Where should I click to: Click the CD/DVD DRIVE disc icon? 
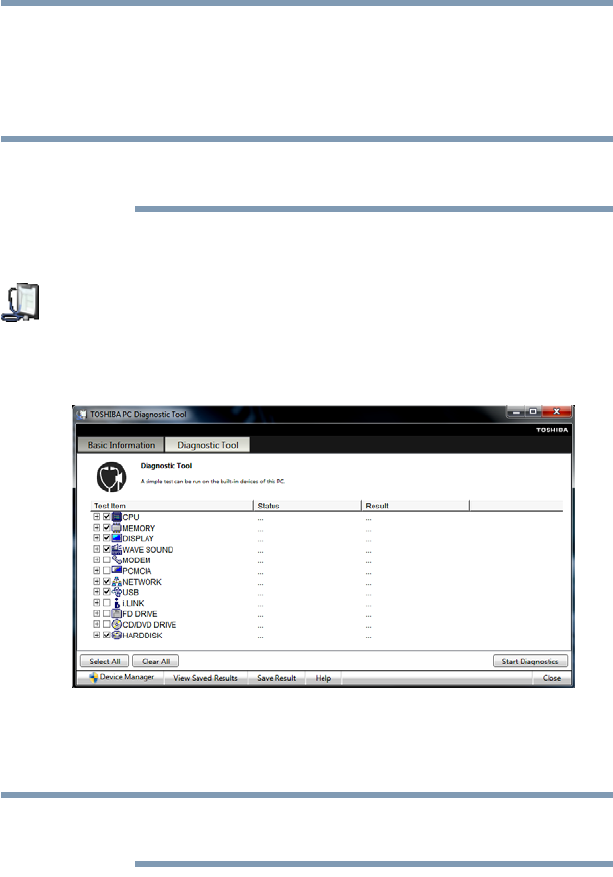coord(116,624)
